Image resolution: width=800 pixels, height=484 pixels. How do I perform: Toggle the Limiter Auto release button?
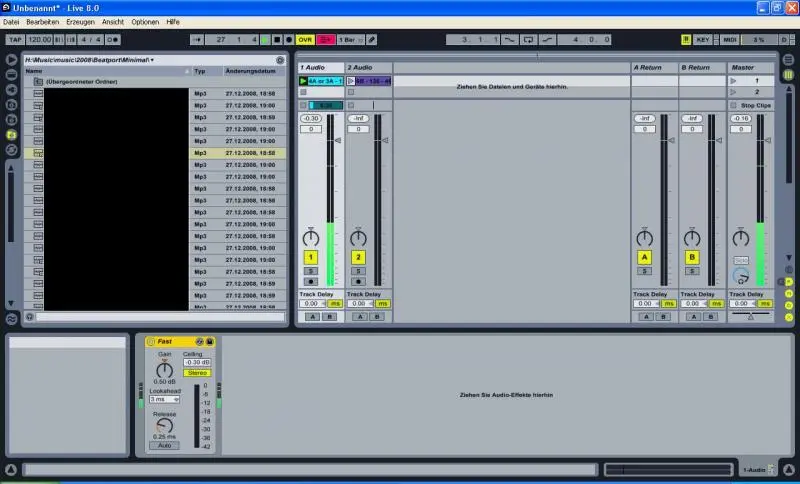(164, 445)
